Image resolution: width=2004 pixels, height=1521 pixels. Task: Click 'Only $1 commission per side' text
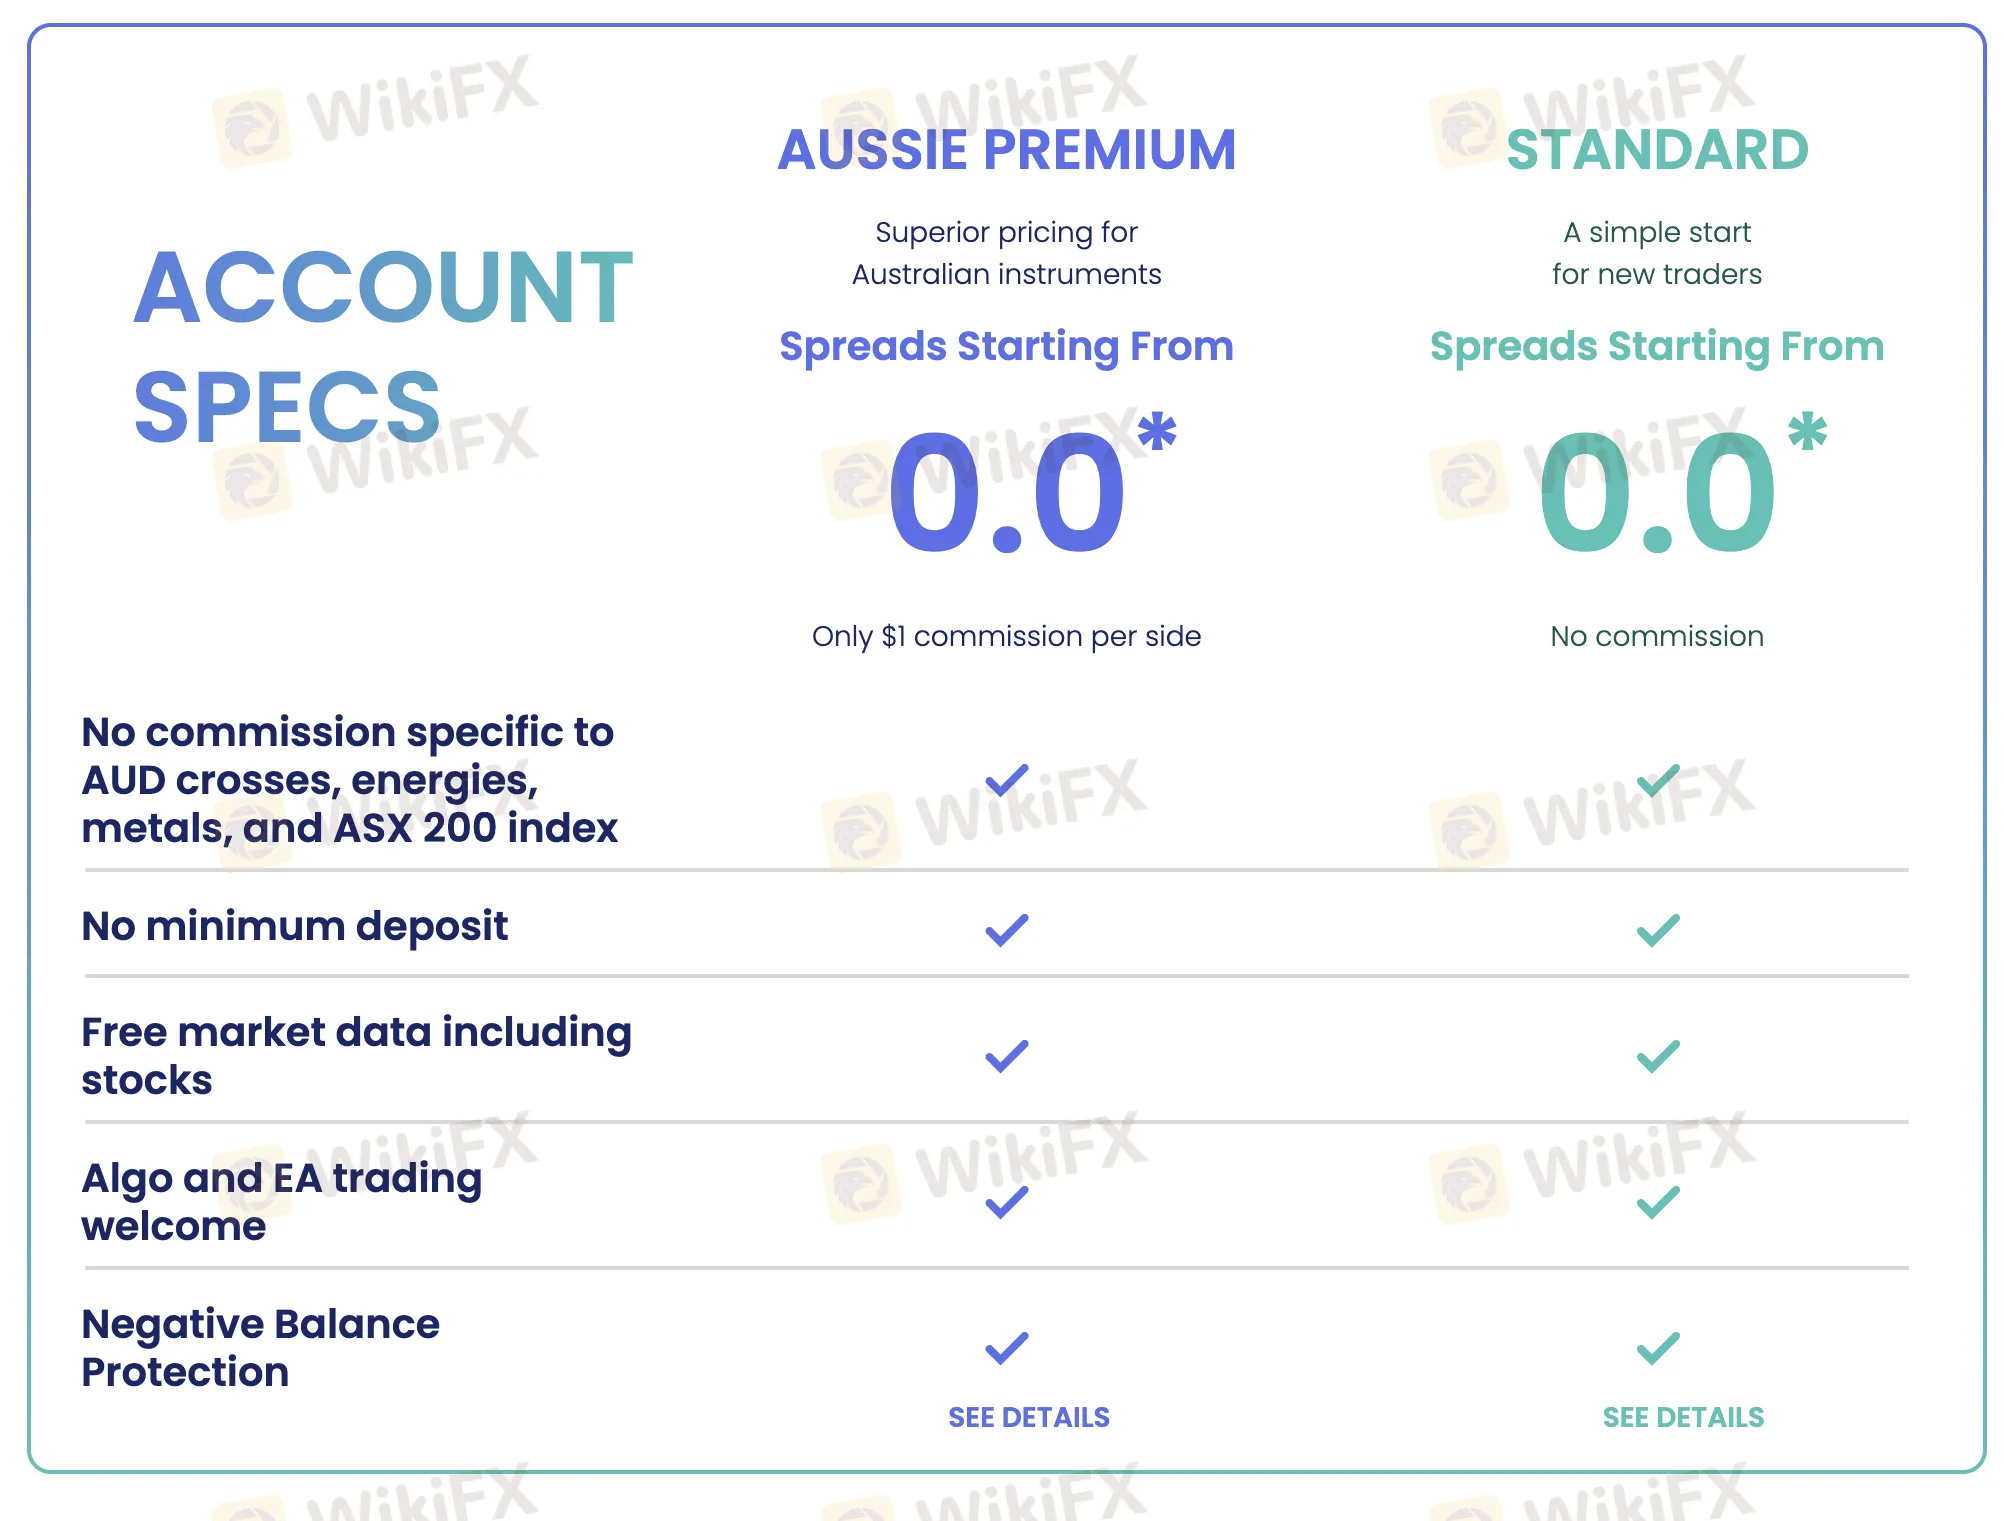pyautogui.click(x=1006, y=636)
